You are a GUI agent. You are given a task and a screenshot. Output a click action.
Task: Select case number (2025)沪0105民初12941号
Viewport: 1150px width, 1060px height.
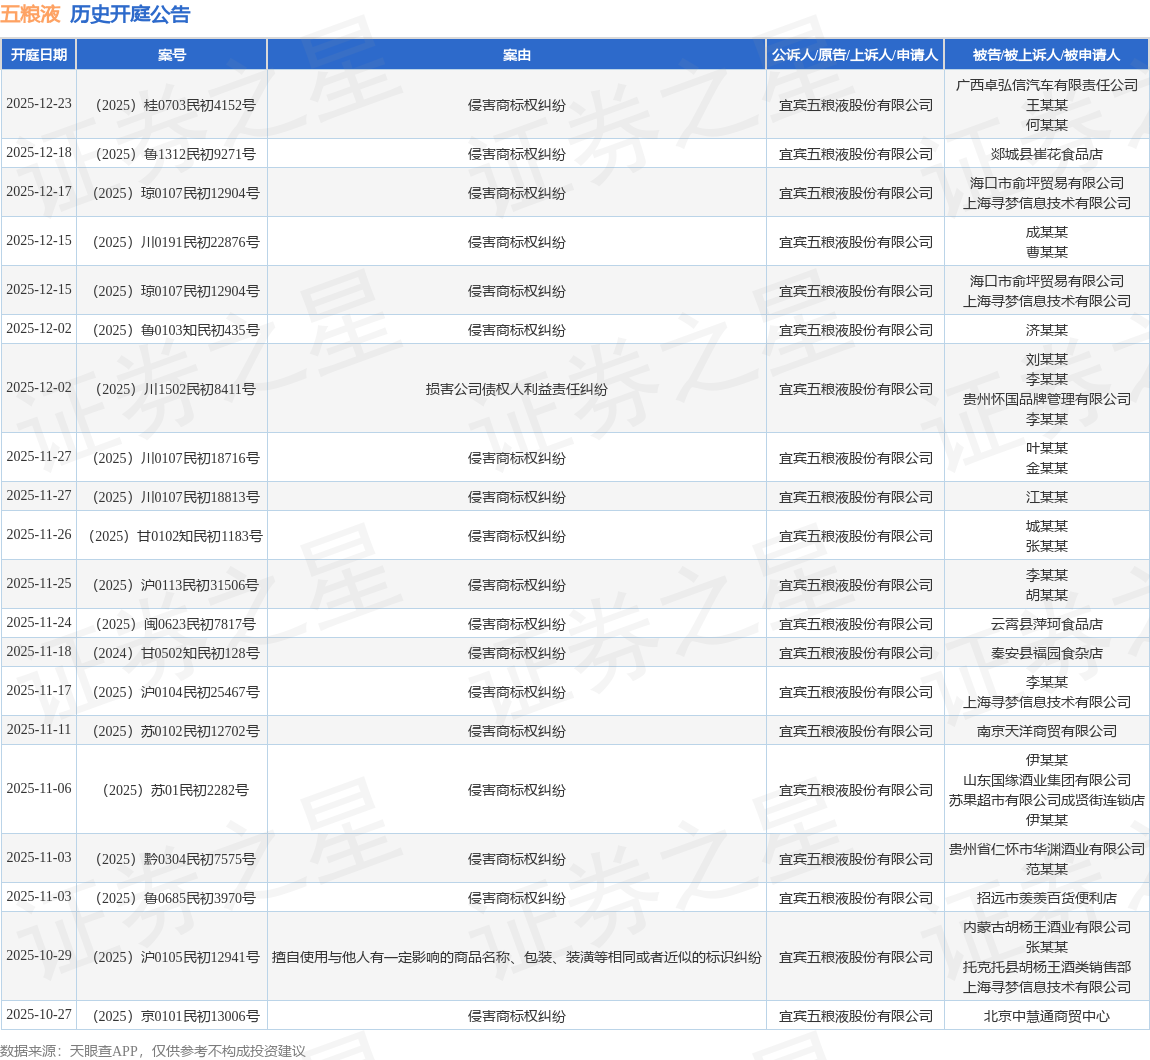pyautogui.click(x=172, y=957)
